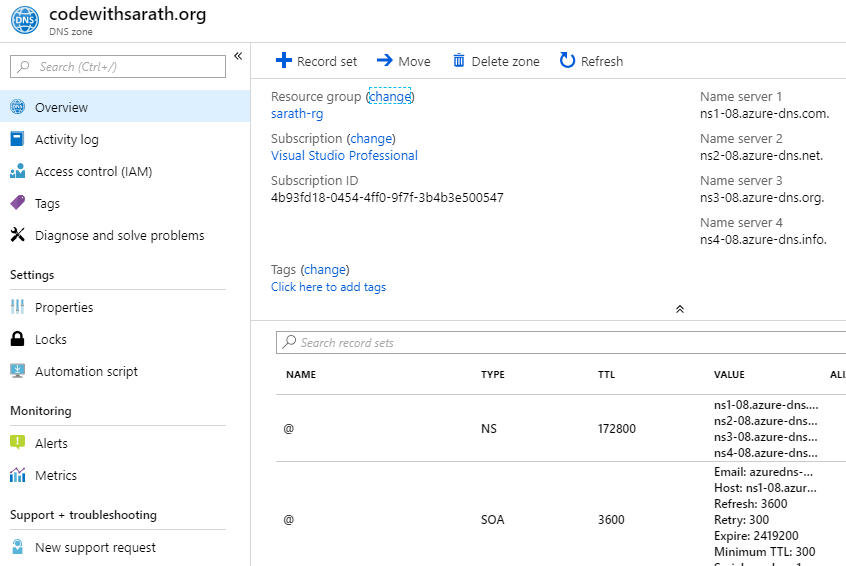Select Overview in the sidebar menu
Viewport: 846px width, 566px height.
[x=61, y=107]
